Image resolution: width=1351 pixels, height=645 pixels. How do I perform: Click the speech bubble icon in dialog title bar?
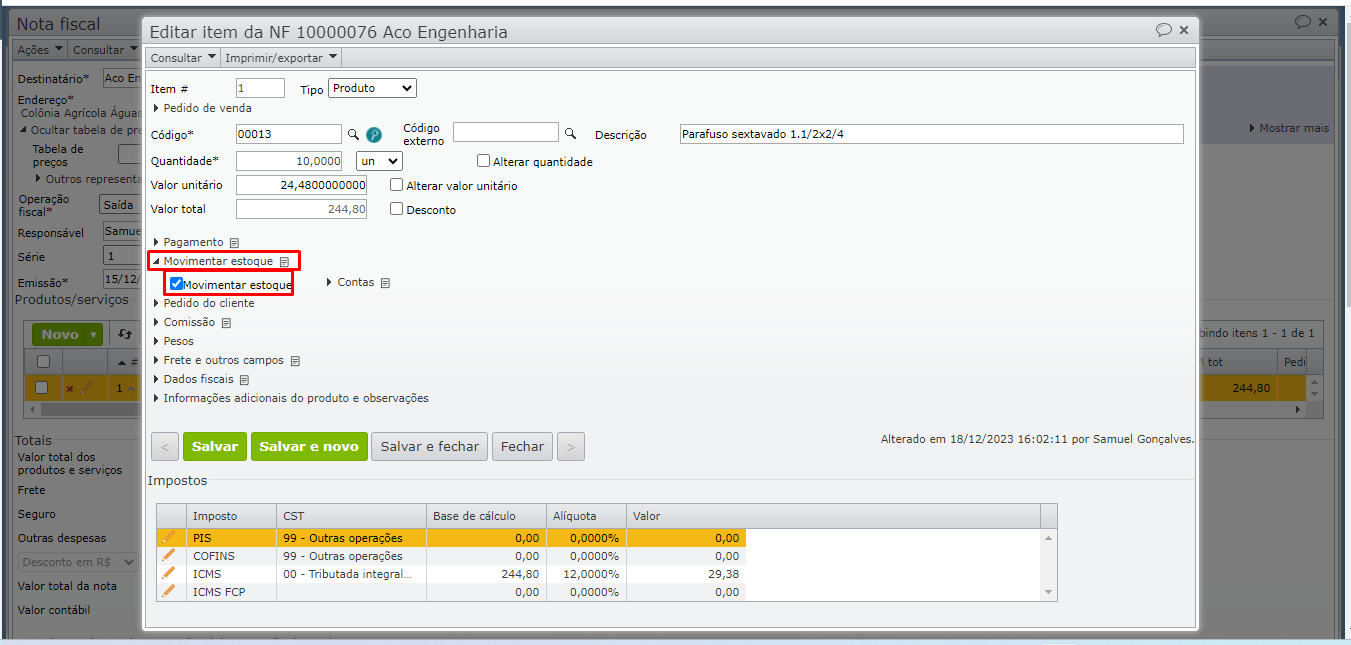click(x=1163, y=30)
